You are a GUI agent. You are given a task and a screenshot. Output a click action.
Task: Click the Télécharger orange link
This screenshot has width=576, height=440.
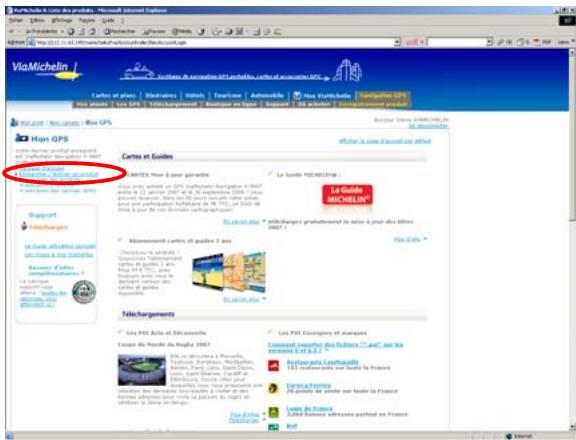48,227
